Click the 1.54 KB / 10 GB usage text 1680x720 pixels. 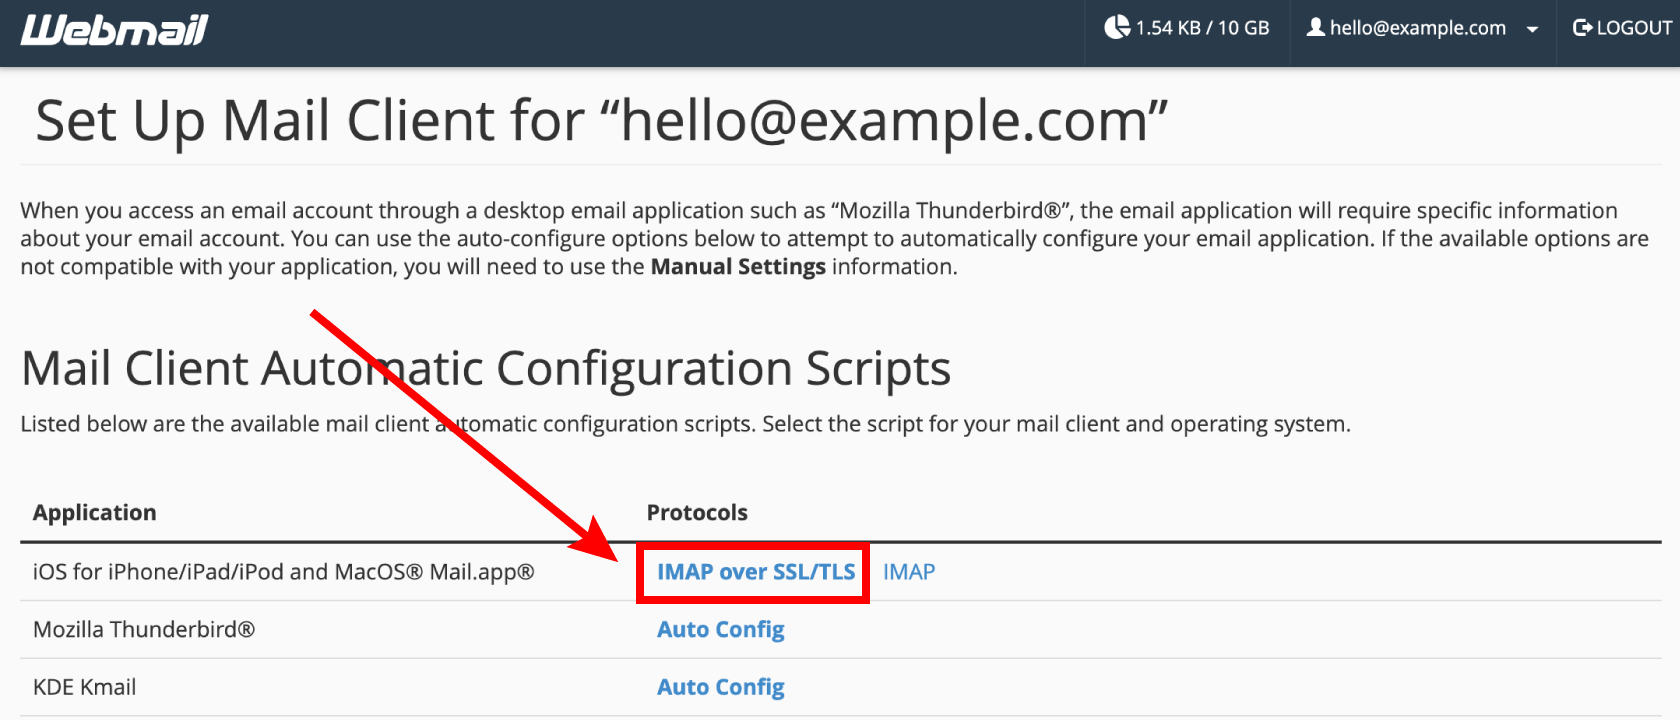[1202, 28]
